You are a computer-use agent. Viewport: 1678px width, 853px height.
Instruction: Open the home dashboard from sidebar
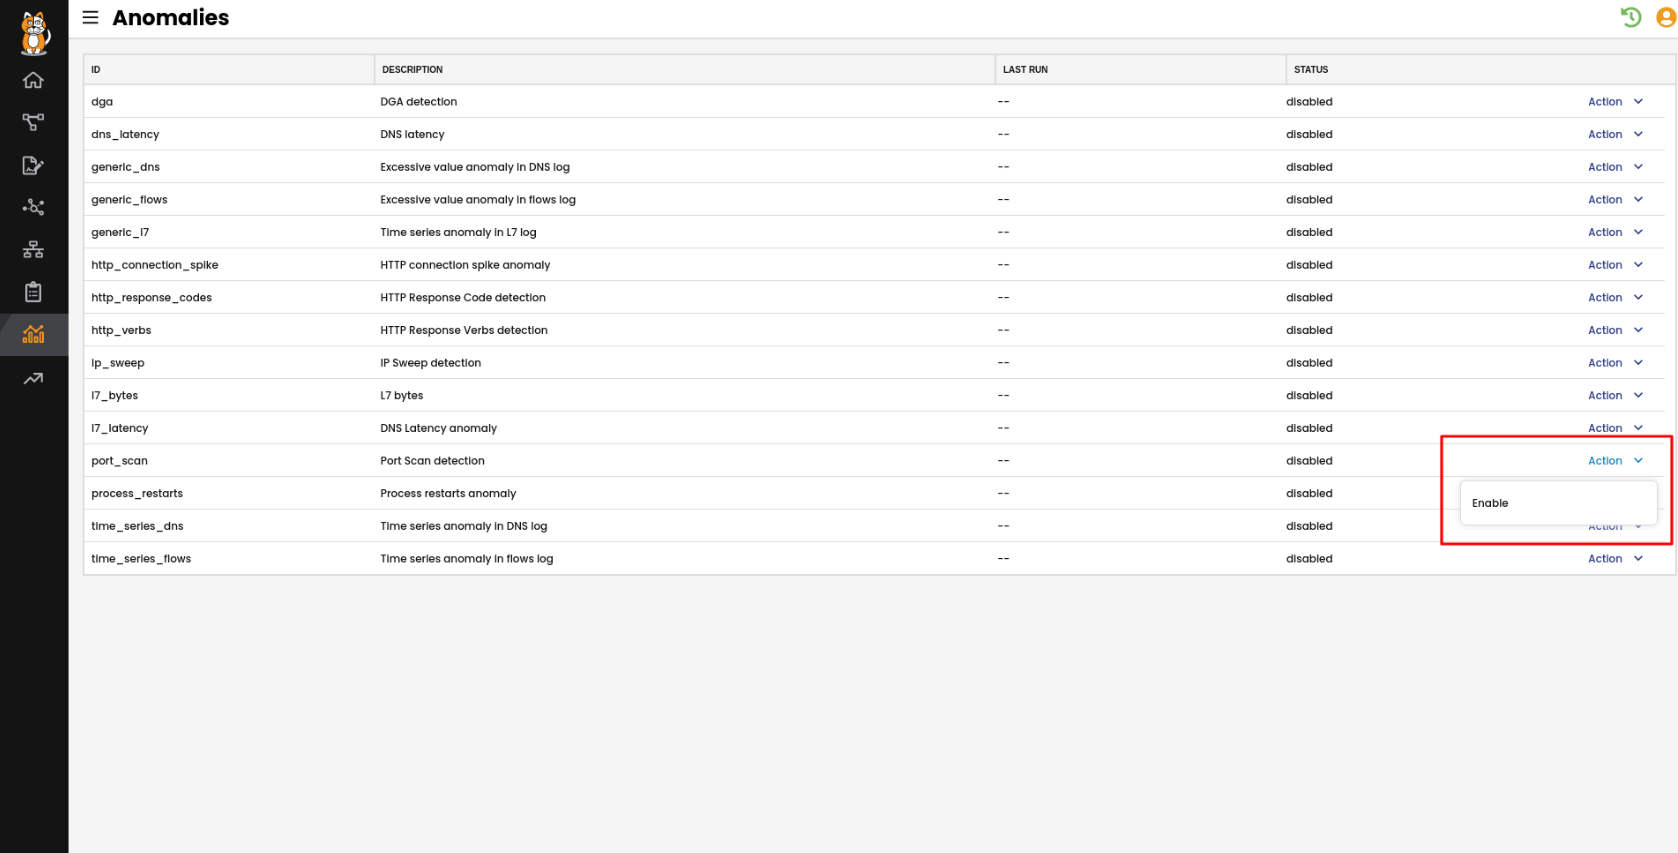click(x=34, y=80)
